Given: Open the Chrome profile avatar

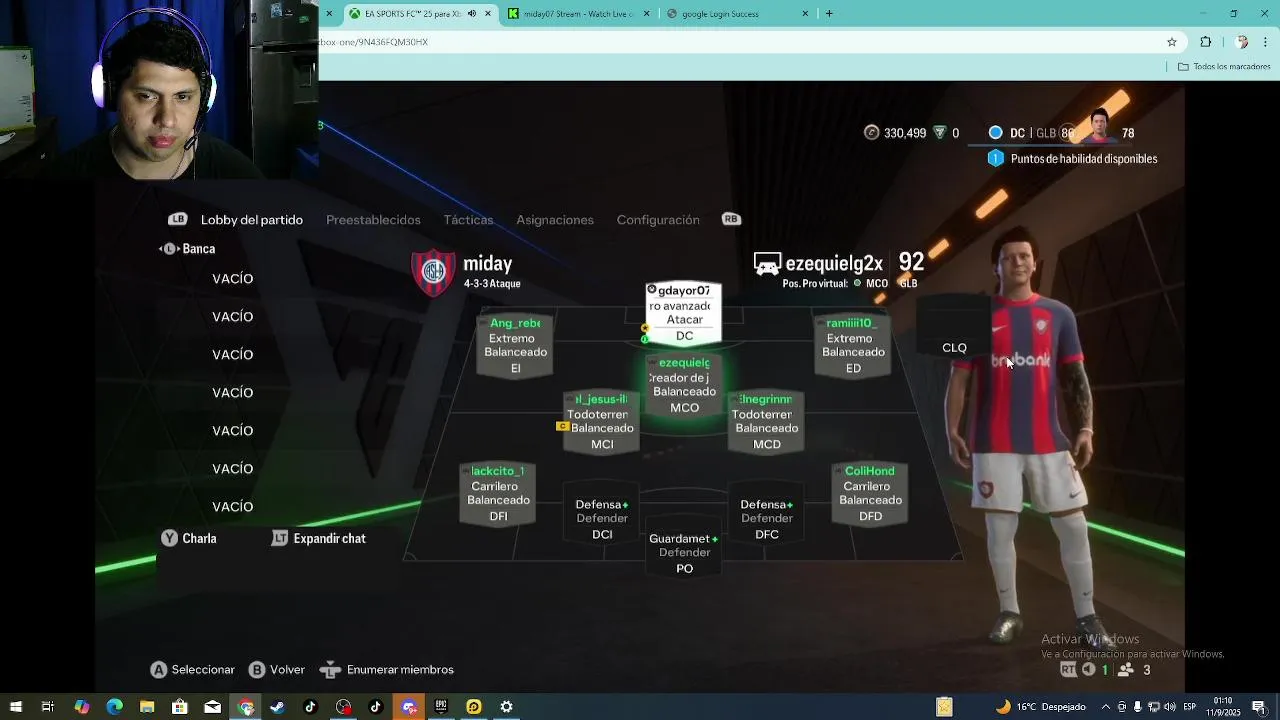Looking at the screenshot, I should (1242, 42).
